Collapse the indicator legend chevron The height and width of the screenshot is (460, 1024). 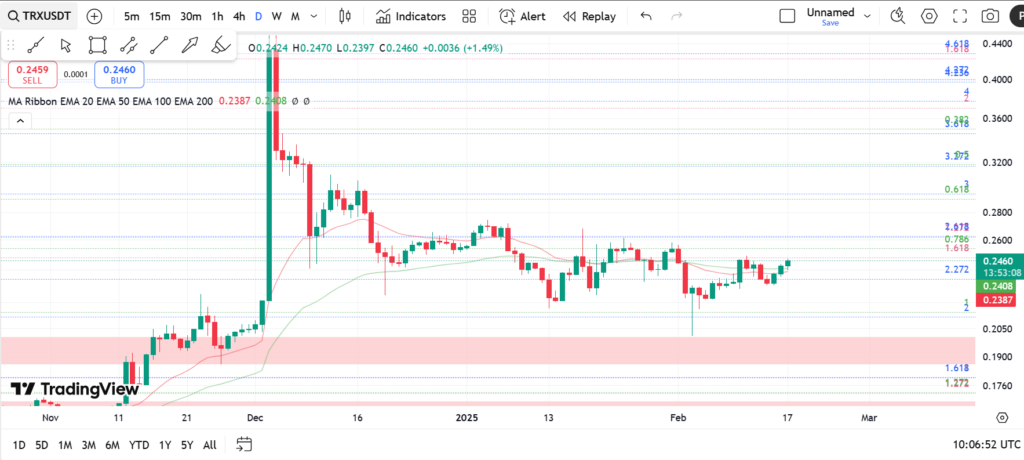(x=18, y=120)
